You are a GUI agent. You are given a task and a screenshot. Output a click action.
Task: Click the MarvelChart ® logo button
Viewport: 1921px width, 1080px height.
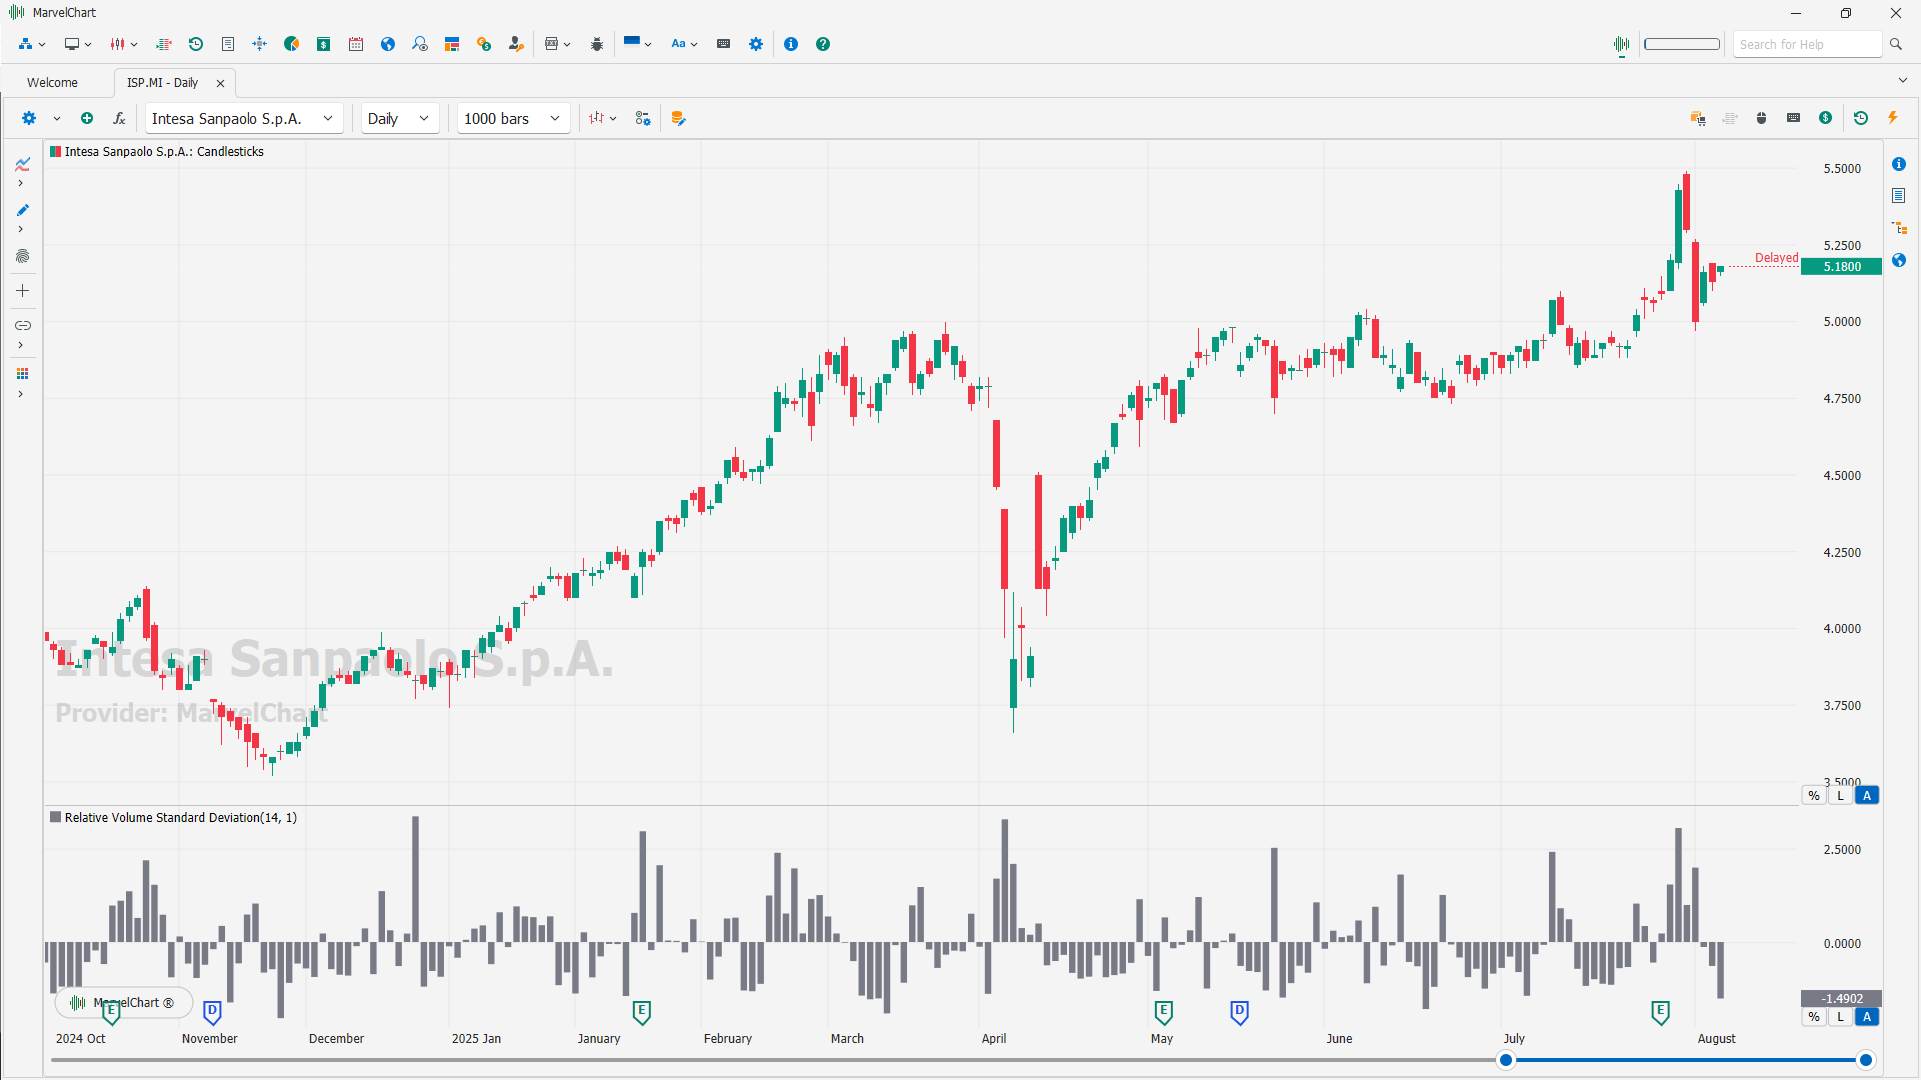point(123,1002)
